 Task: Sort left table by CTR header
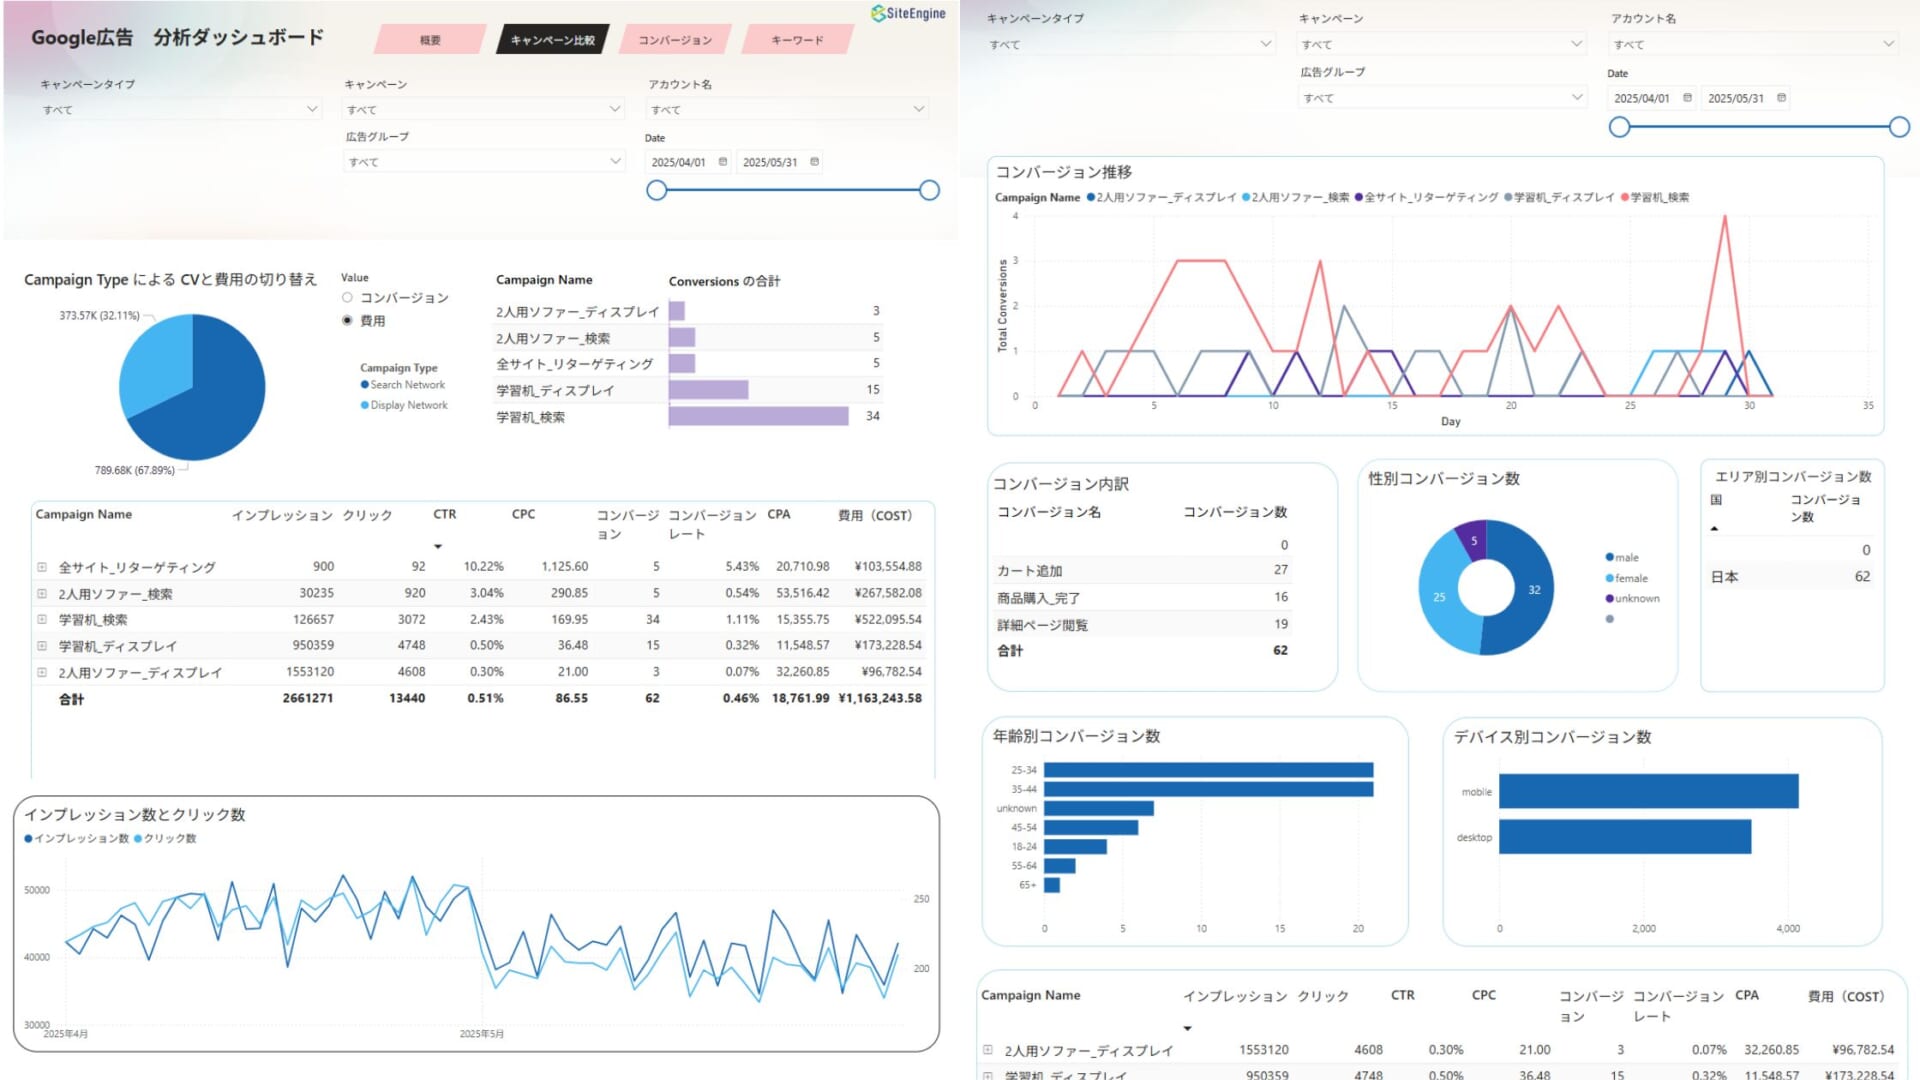point(444,515)
